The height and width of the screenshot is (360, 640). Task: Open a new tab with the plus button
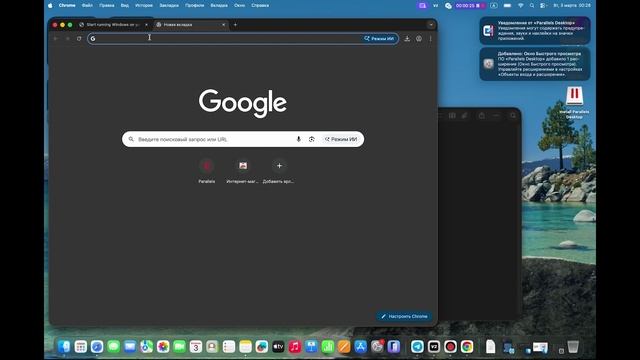click(x=235, y=24)
